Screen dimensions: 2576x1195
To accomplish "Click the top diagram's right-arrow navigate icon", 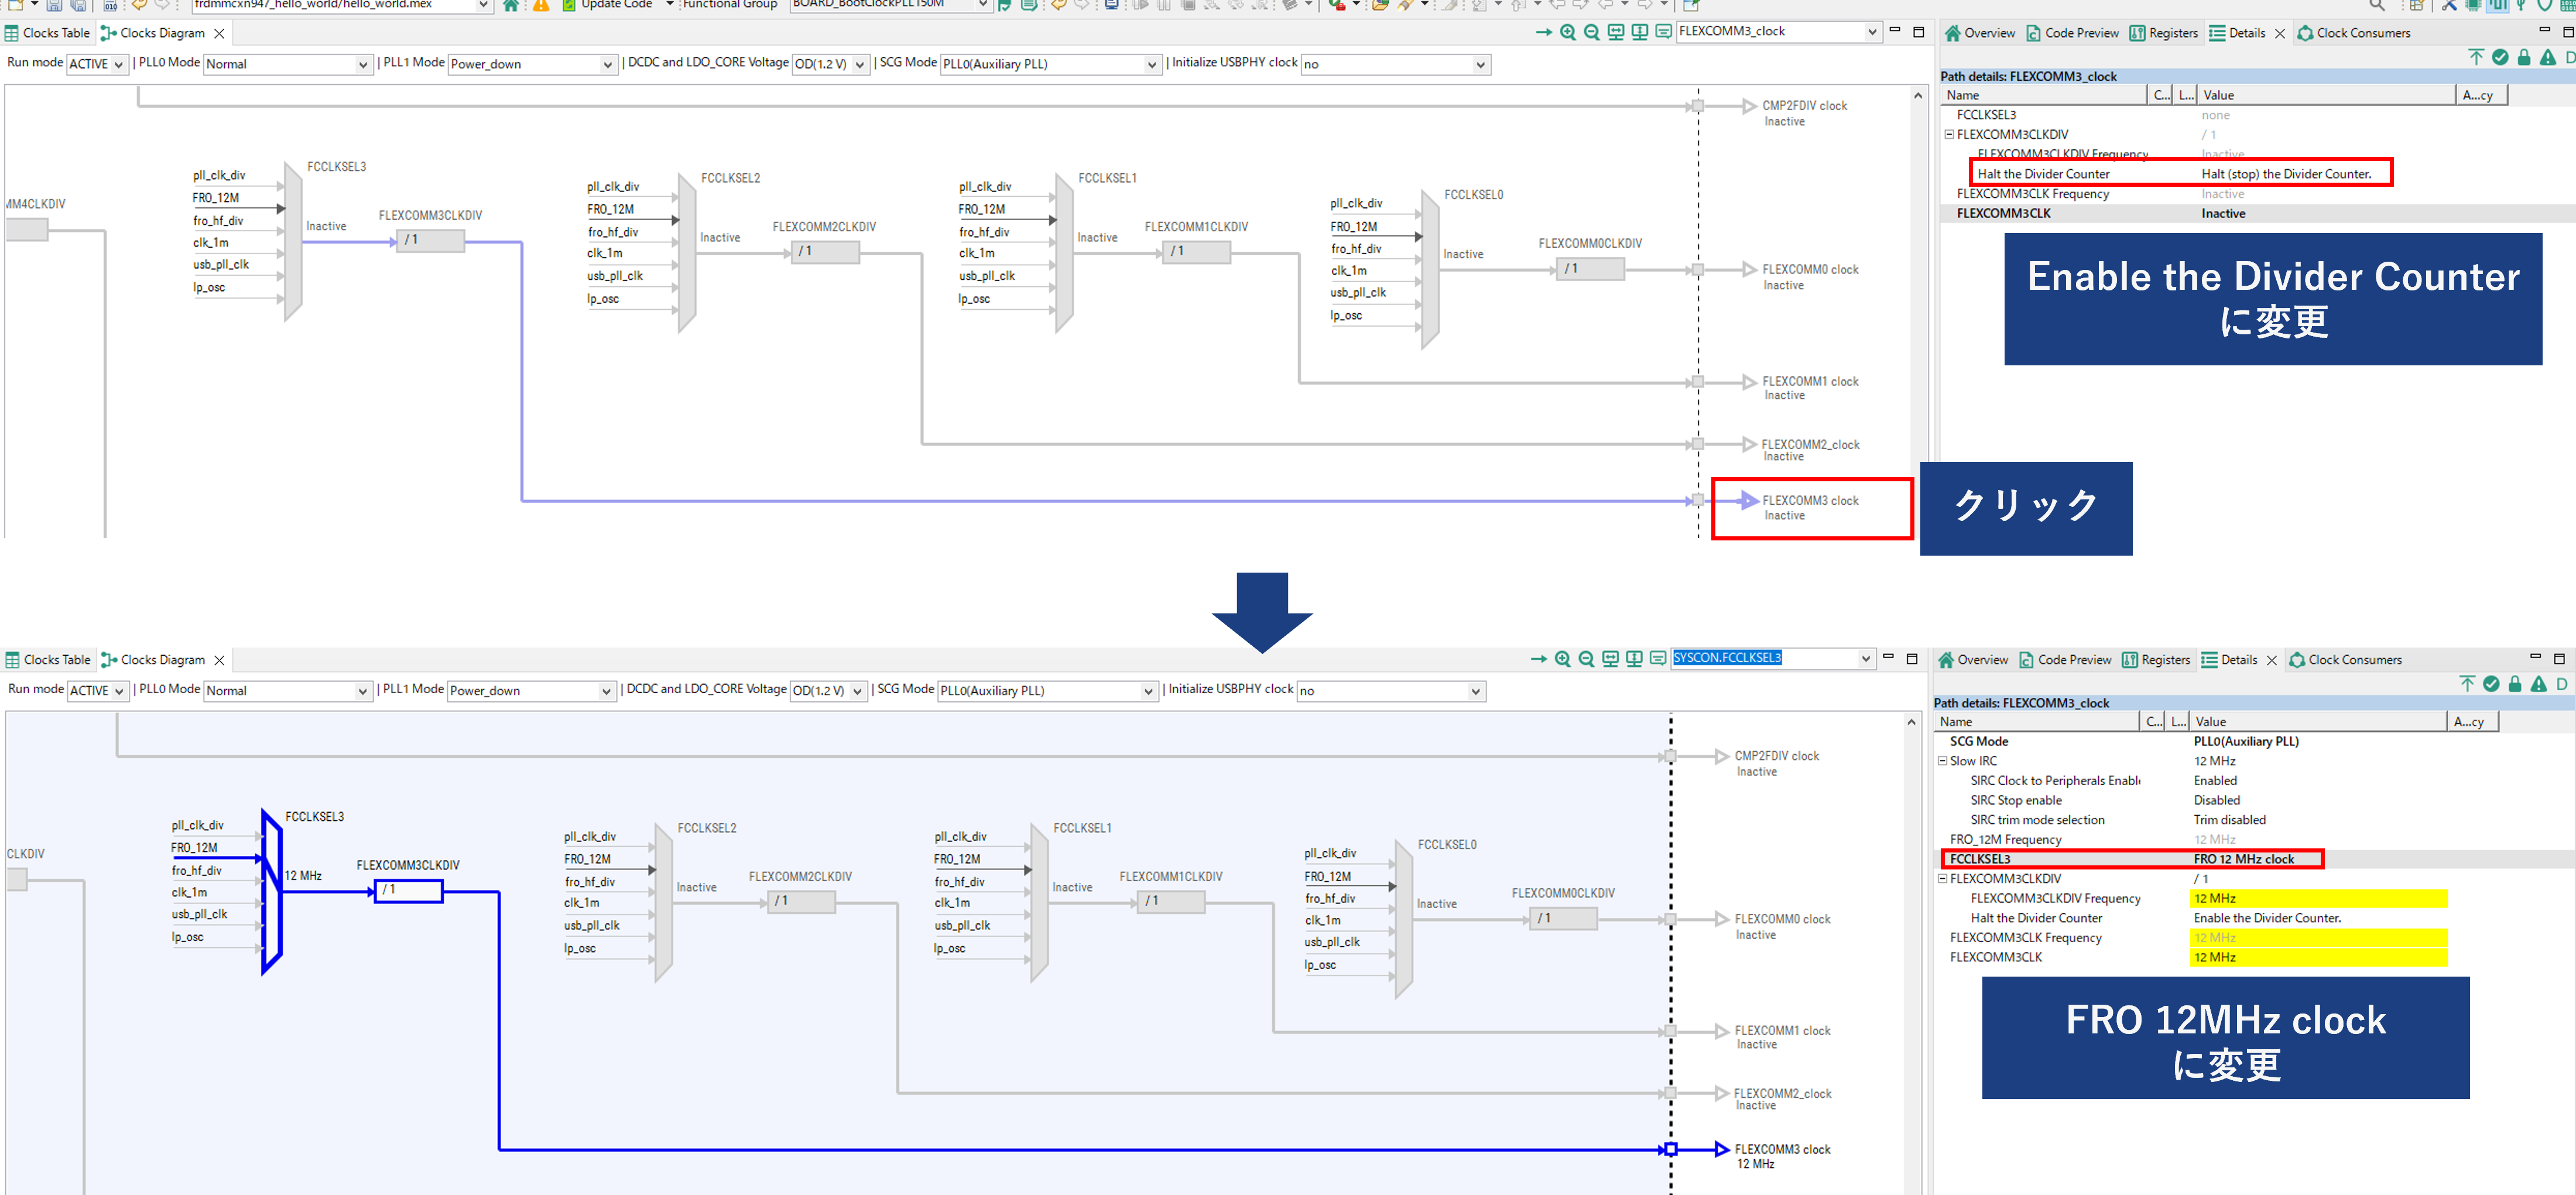I will [1544, 32].
